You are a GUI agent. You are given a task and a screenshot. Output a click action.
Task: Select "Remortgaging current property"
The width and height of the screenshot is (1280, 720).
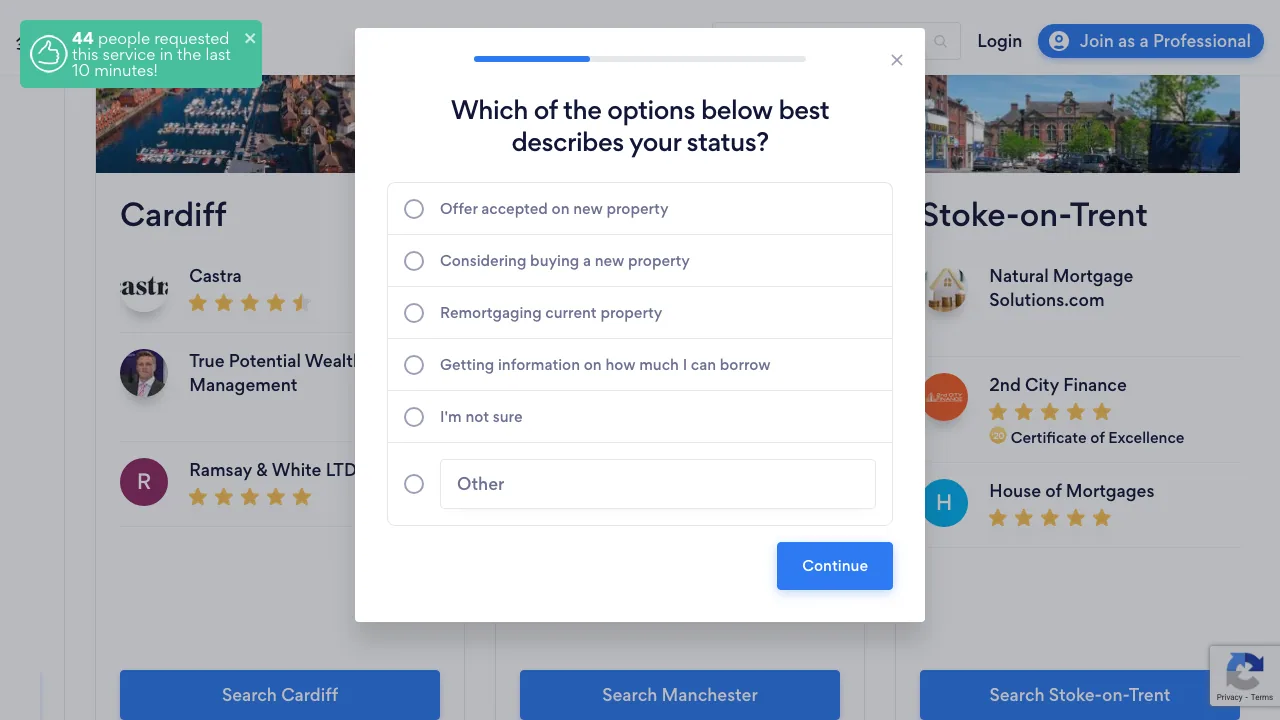[414, 313]
